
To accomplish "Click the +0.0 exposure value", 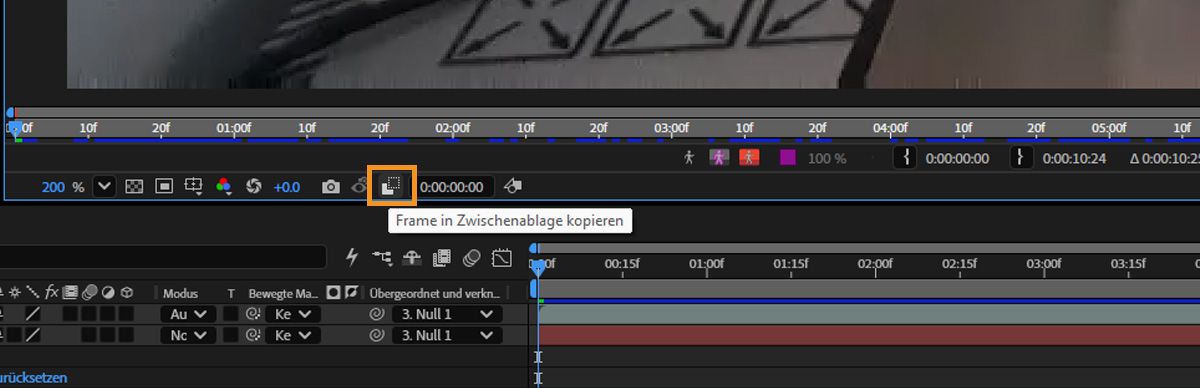I will pos(287,187).
